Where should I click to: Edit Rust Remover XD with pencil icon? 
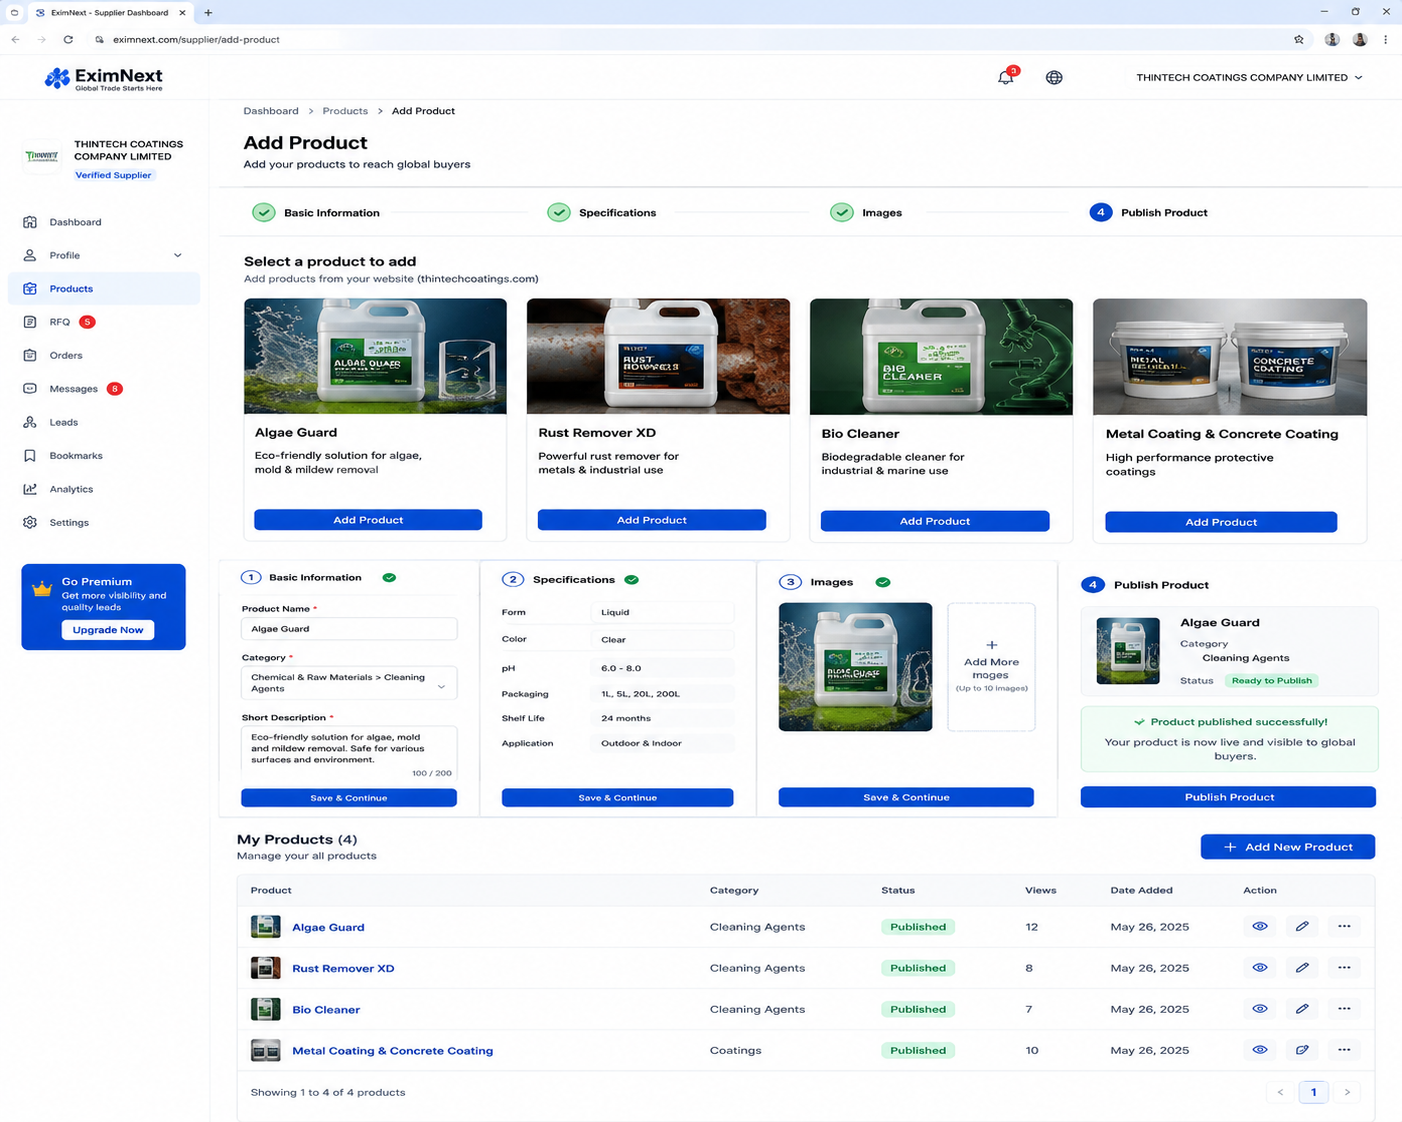click(1302, 967)
